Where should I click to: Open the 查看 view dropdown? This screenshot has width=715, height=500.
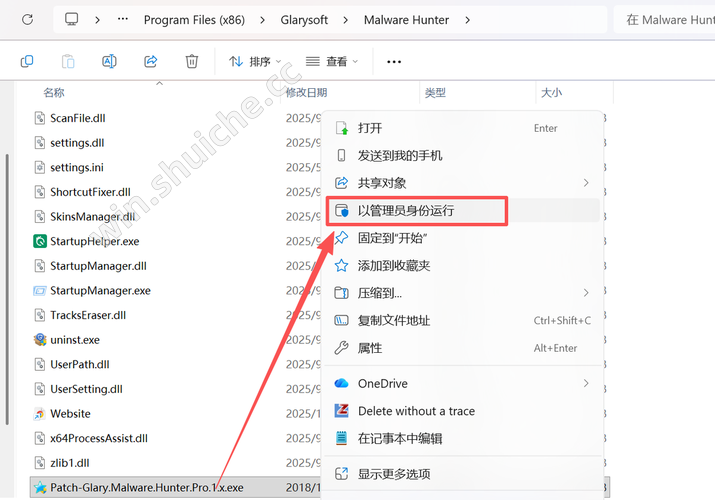(331, 61)
